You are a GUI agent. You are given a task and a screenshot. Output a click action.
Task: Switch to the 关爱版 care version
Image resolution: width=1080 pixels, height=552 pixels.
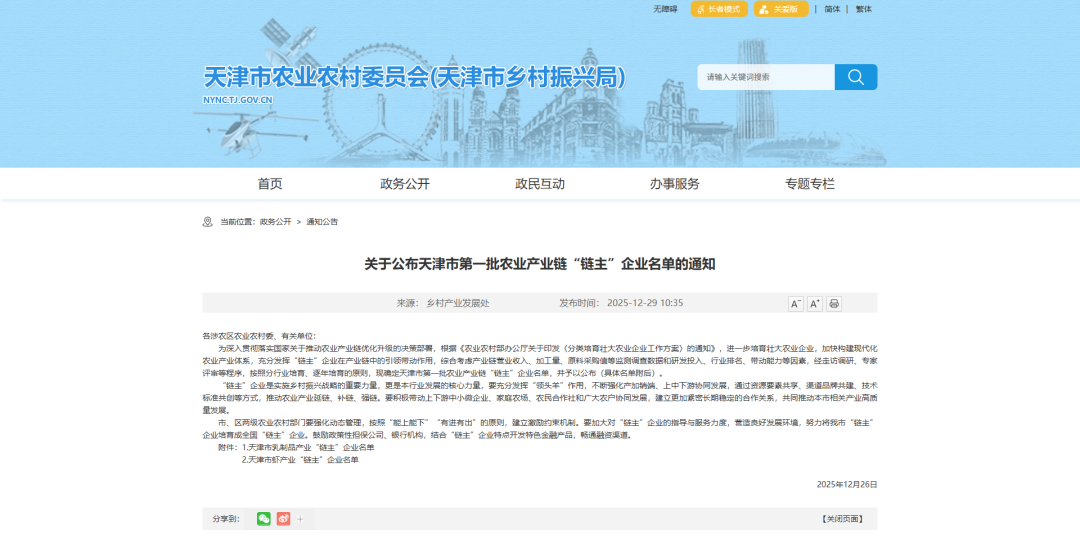pyautogui.click(x=781, y=9)
